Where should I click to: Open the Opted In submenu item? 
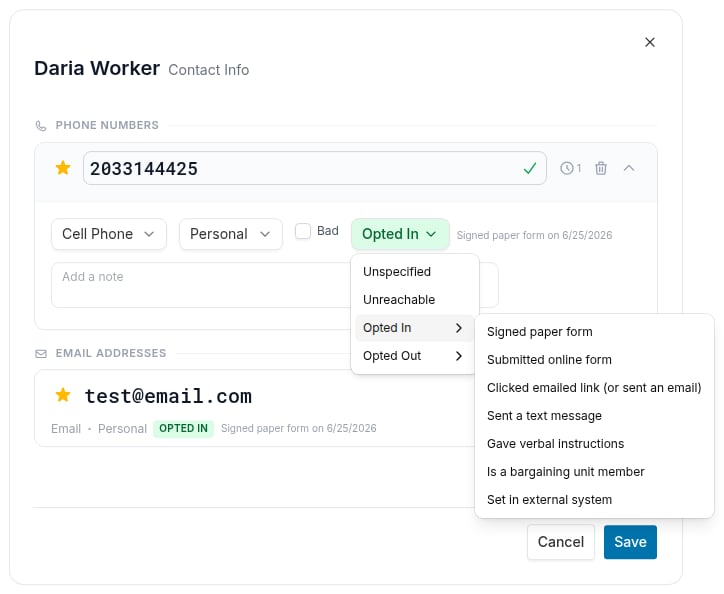[x=415, y=328]
